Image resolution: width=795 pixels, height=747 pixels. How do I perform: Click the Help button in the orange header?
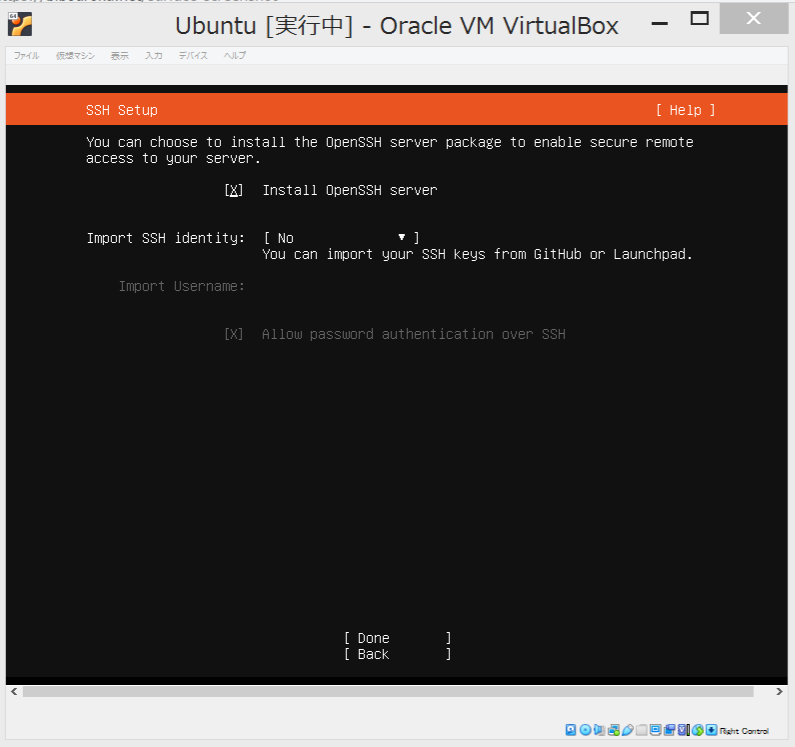[x=685, y=110]
